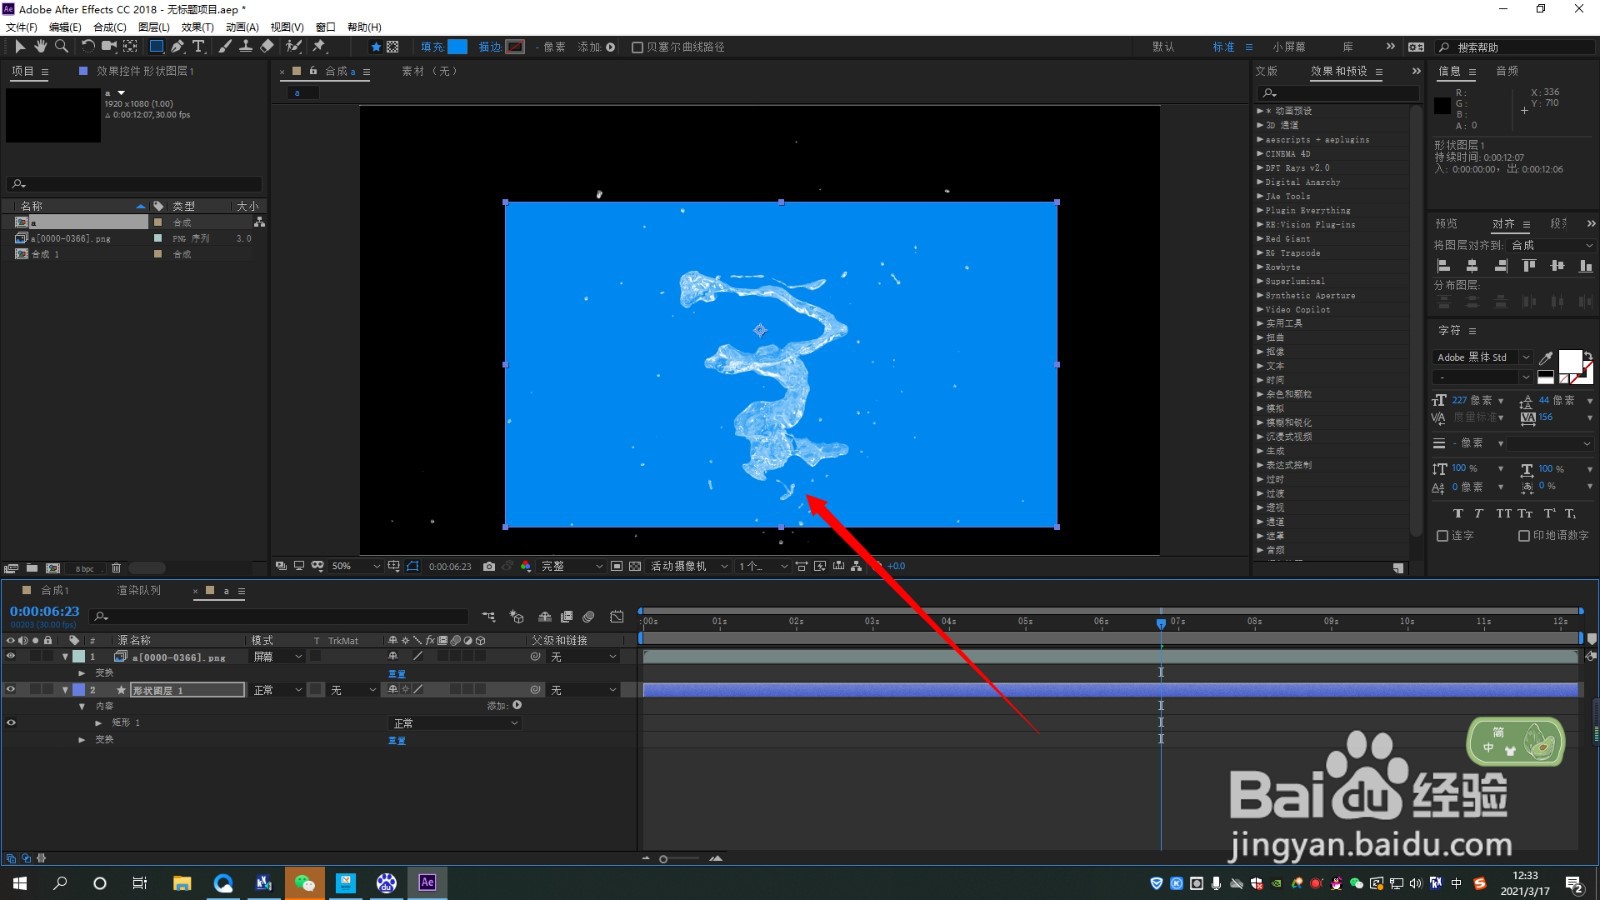Expand the 矩形 1 shape group

tap(98, 723)
